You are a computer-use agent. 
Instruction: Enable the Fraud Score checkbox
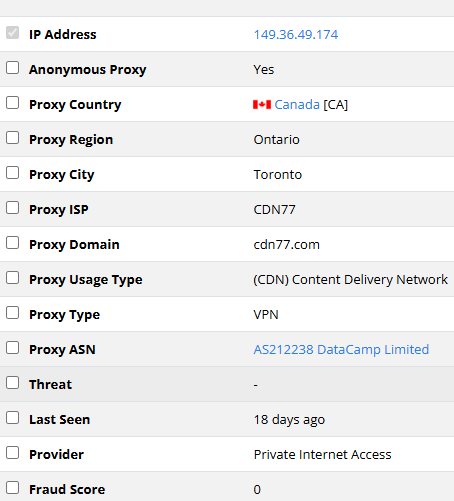[13, 488]
